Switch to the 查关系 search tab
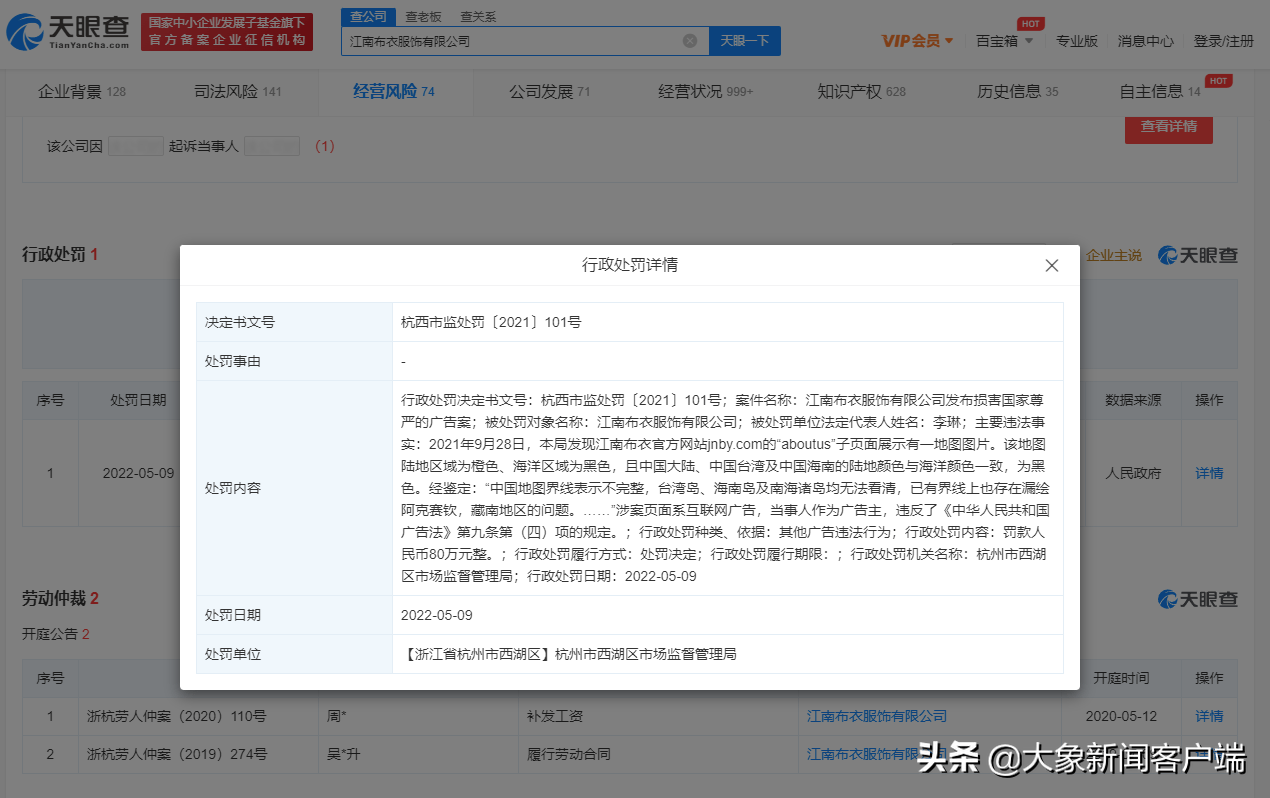 (478, 17)
